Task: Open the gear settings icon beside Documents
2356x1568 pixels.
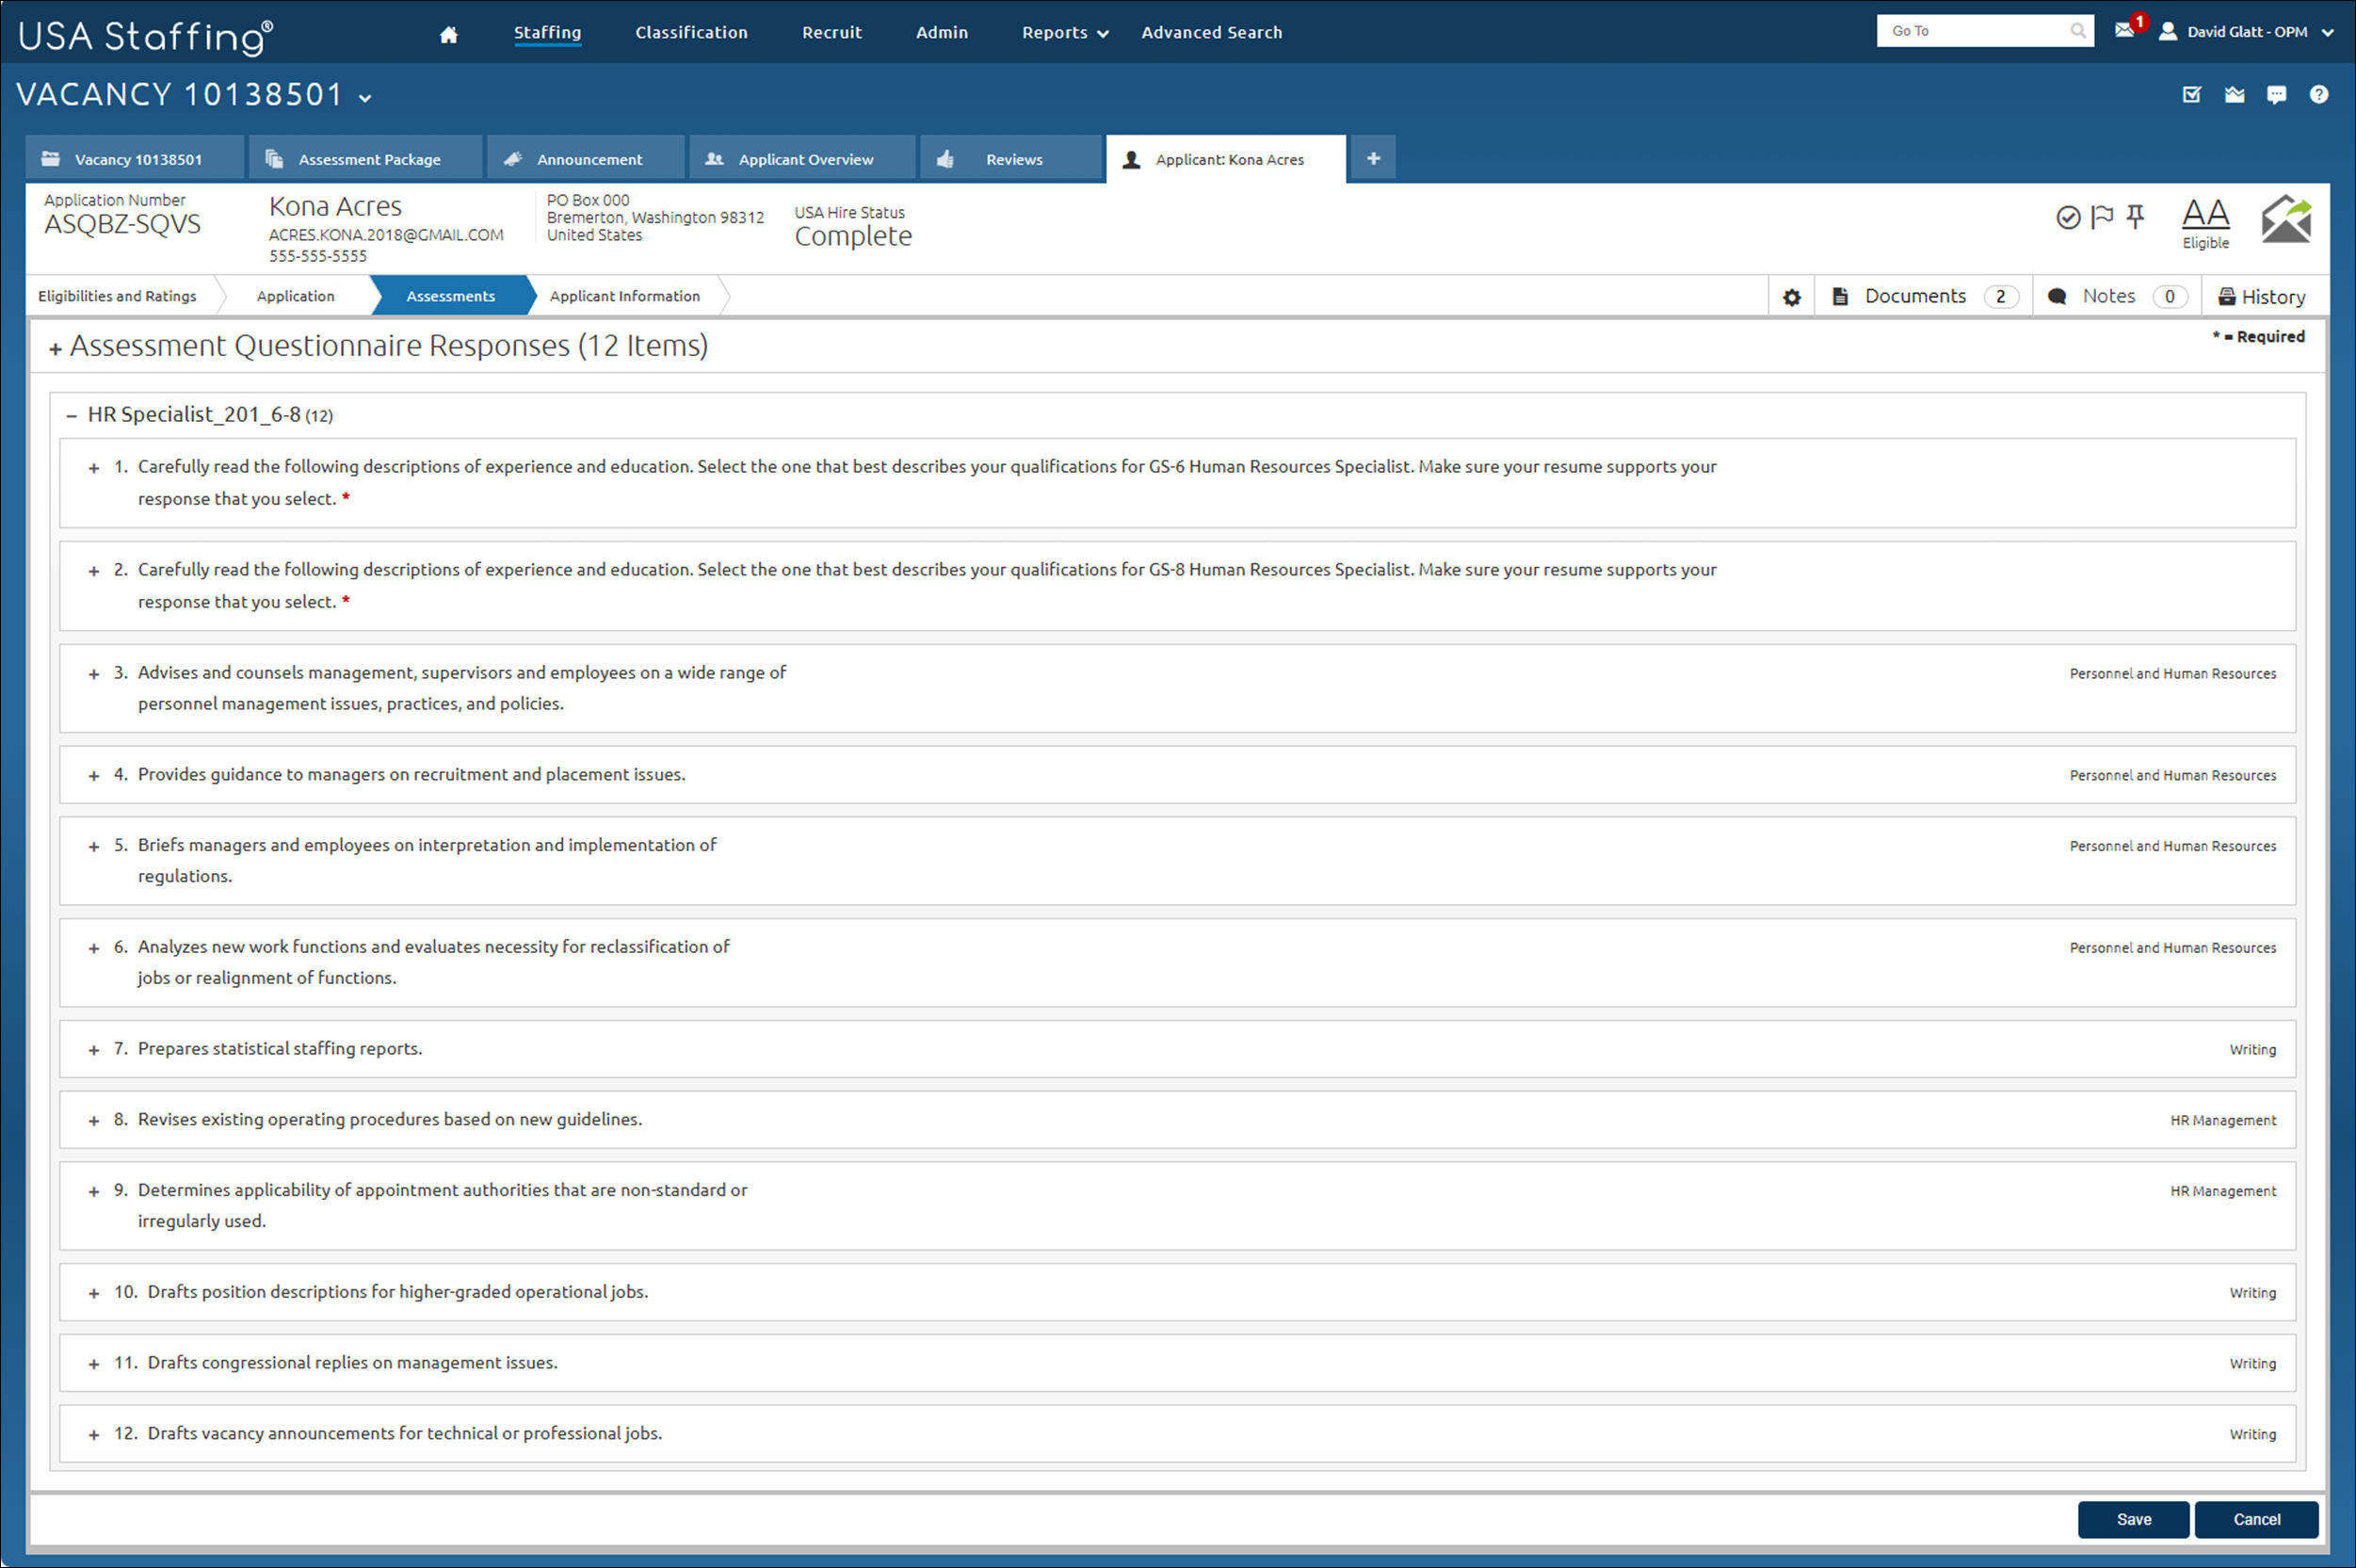Action: click(1791, 297)
